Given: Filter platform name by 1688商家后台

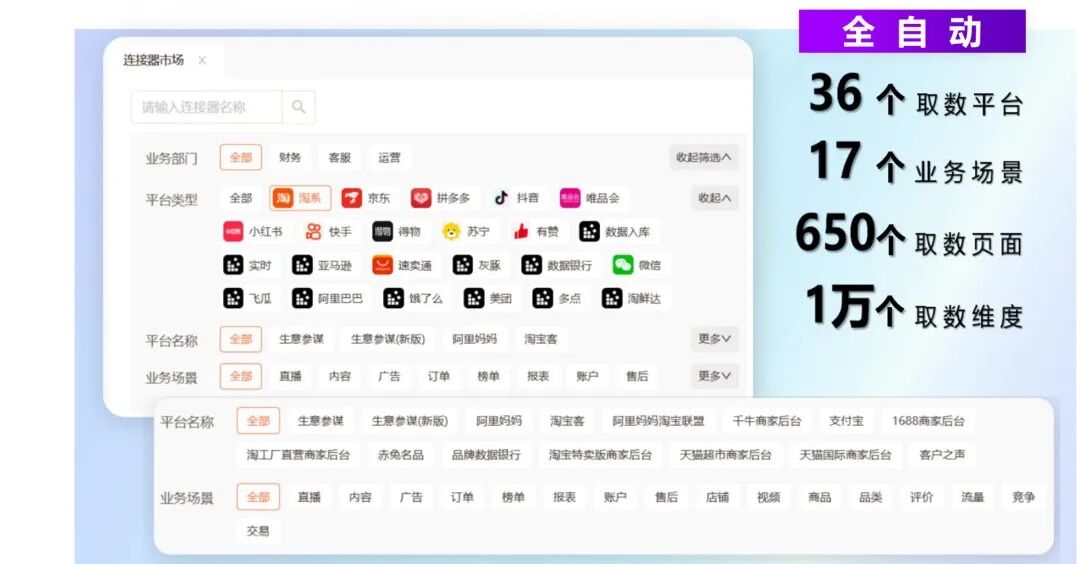Looking at the screenshot, I should coord(928,421).
